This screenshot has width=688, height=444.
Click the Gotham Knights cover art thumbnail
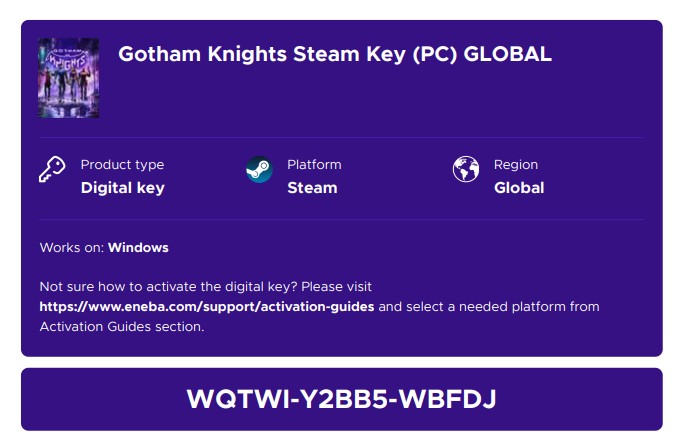click(x=68, y=78)
